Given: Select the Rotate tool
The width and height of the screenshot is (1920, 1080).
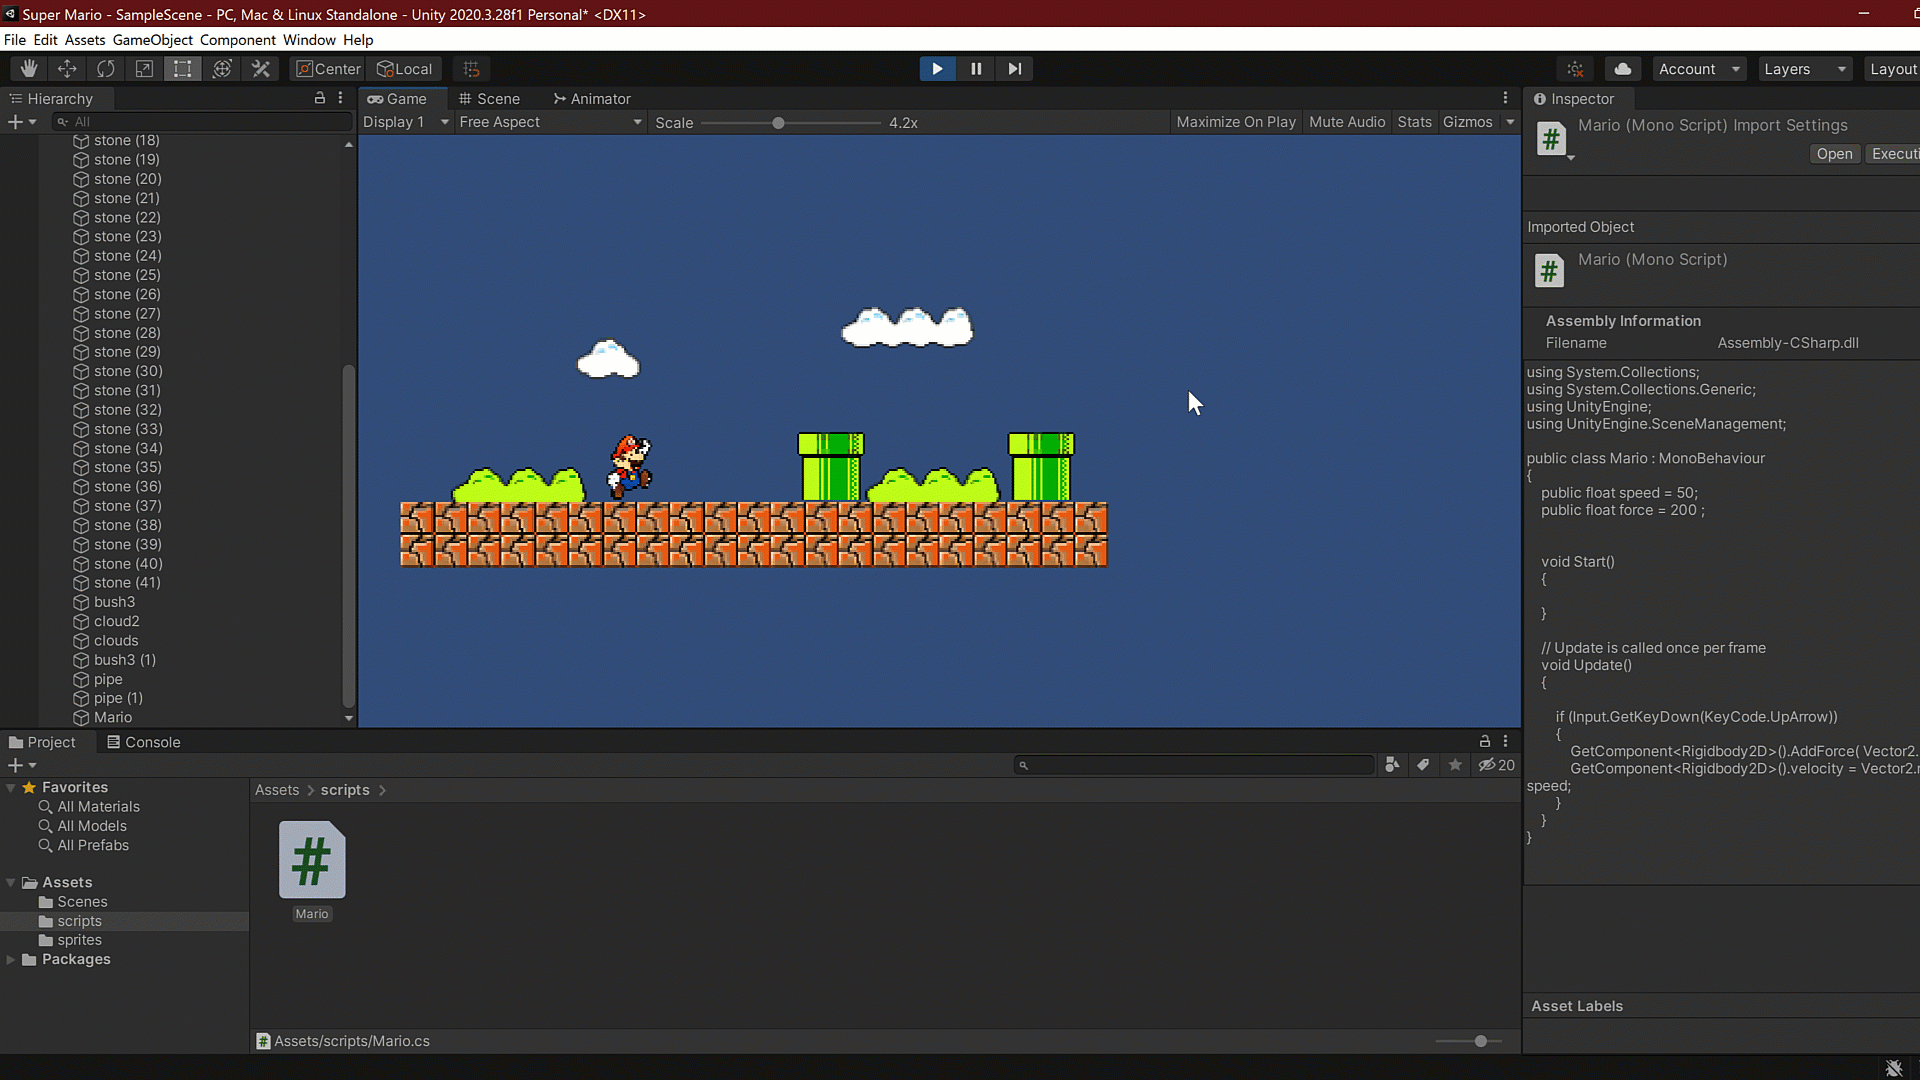Looking at the screenshot, I should pos(105,68).
